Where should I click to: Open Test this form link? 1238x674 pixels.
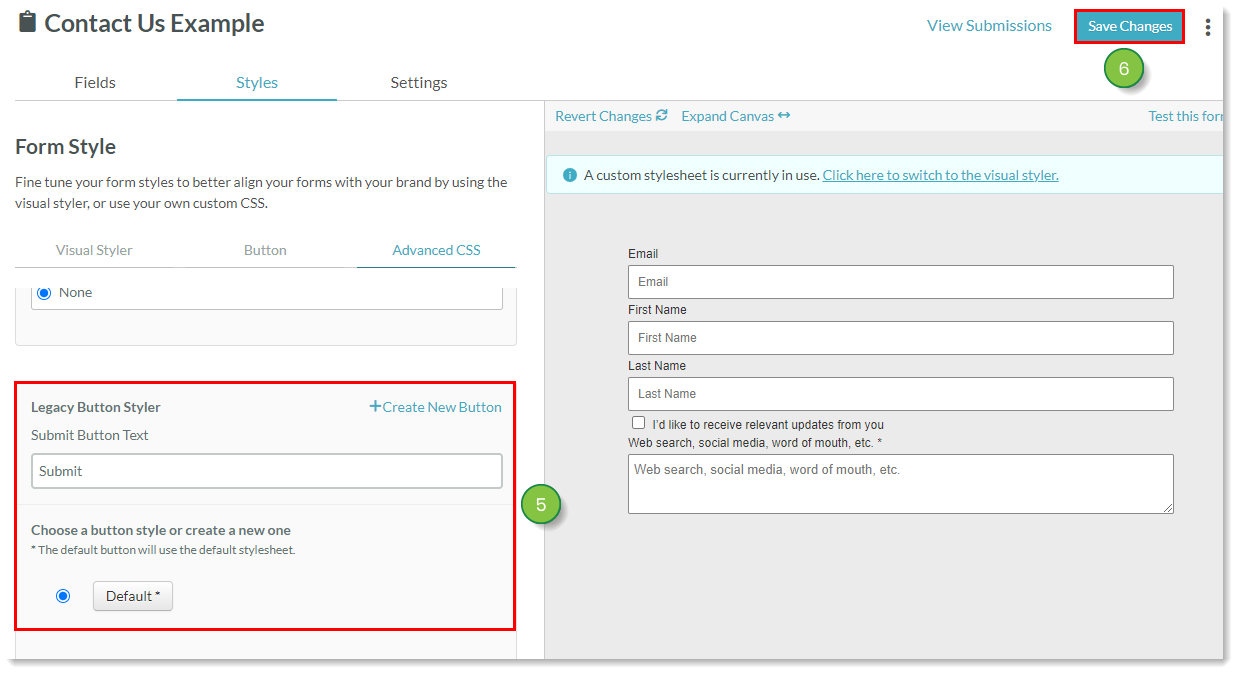tap(1185, 116)
